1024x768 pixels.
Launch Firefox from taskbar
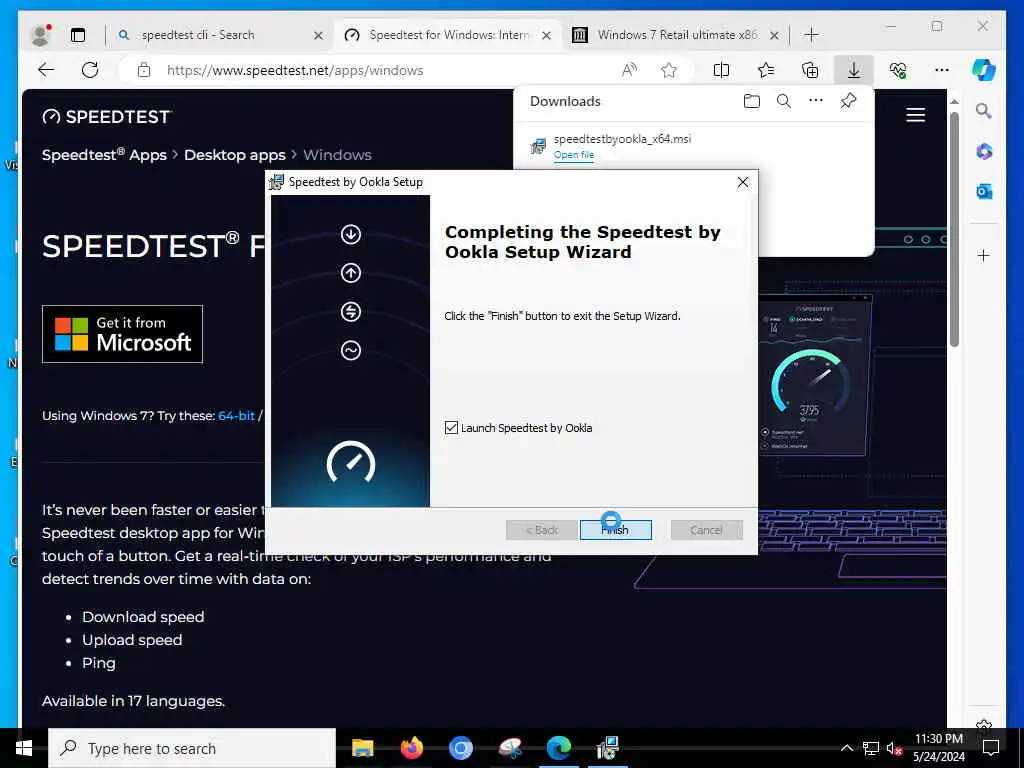[411, 748]
